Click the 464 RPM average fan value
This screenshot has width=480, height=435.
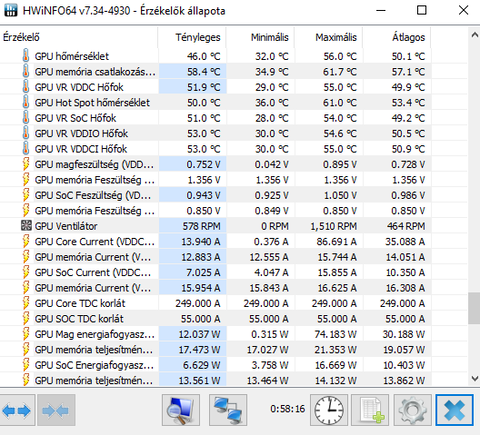[406, 226]
